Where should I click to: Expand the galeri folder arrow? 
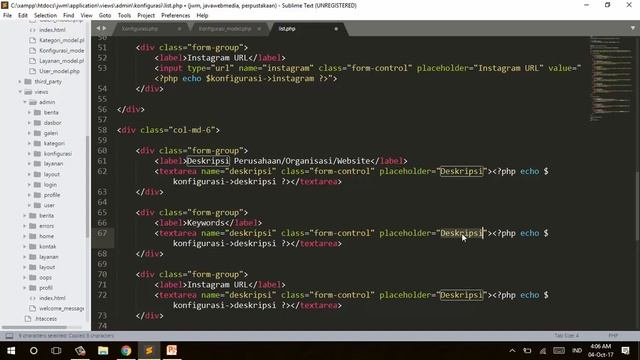click(29, 133)
